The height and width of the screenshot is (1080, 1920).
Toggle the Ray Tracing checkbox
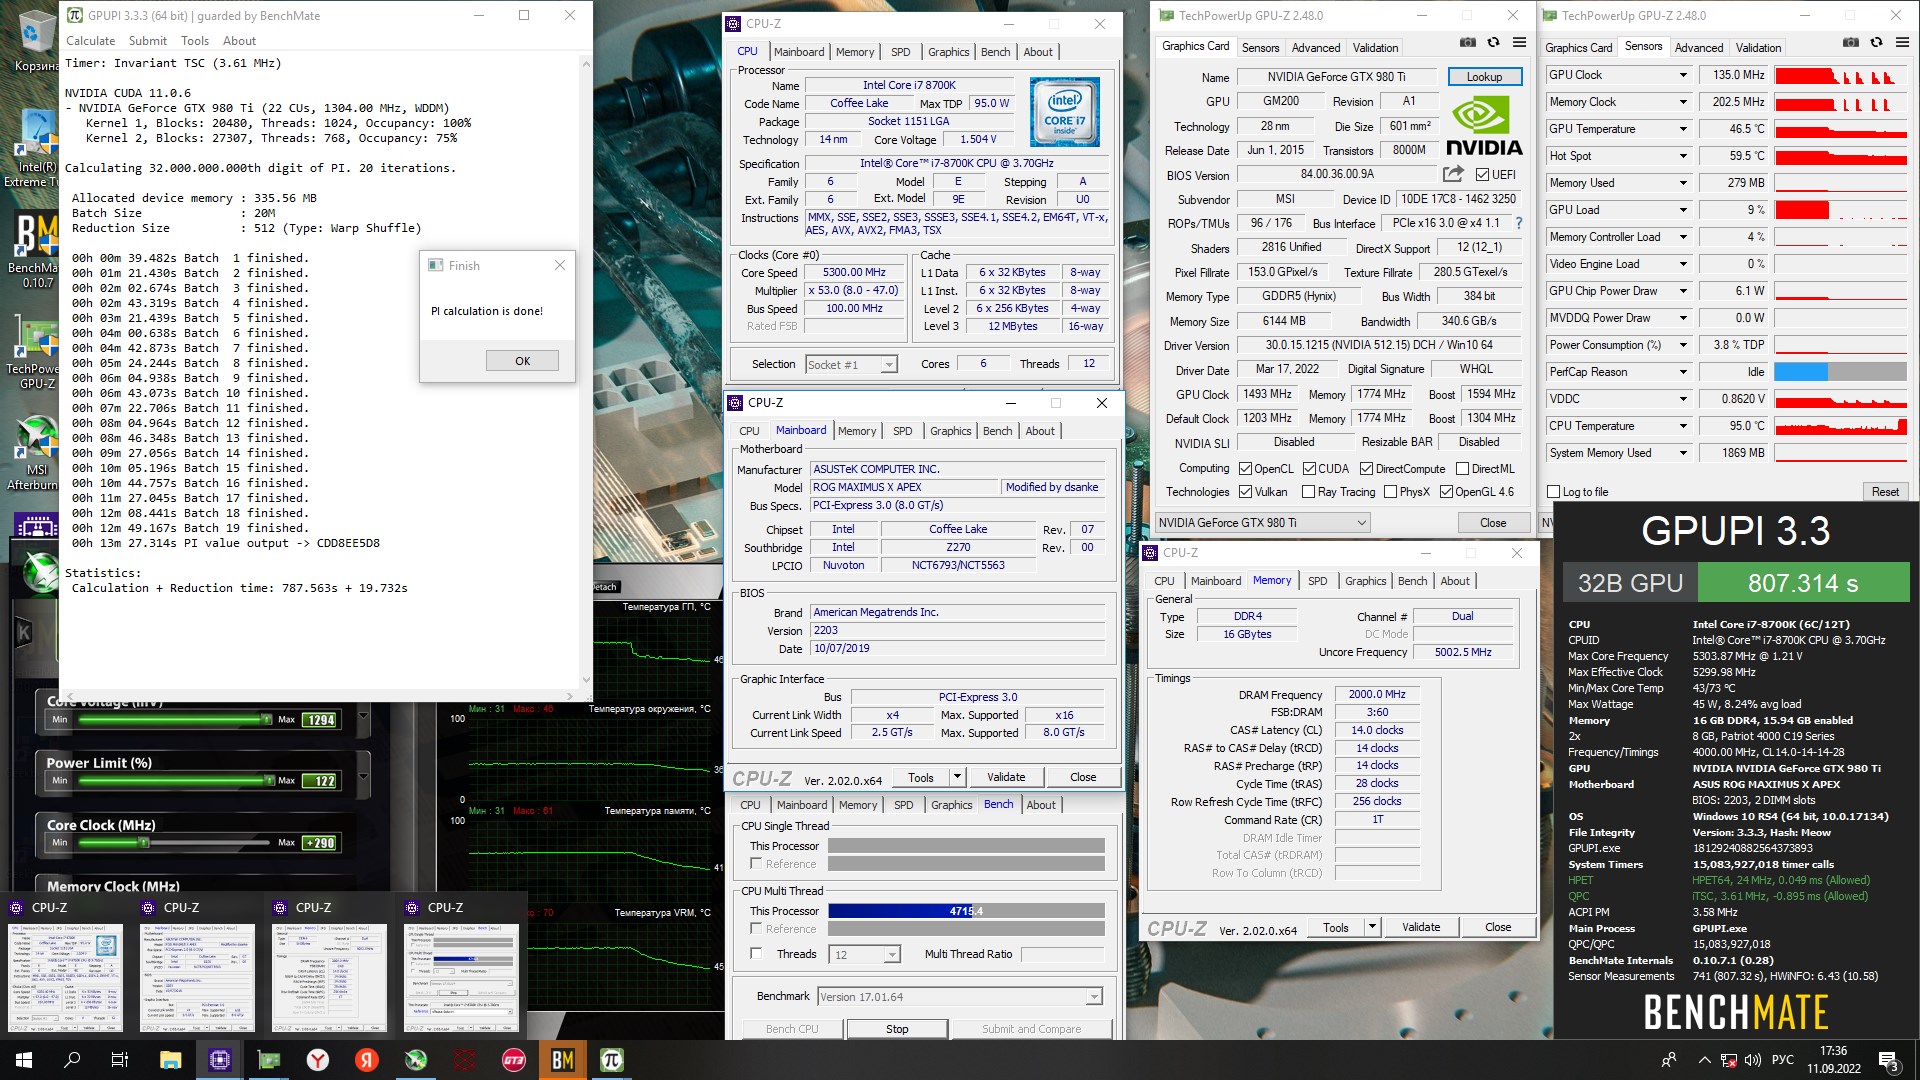(1308, 492)
